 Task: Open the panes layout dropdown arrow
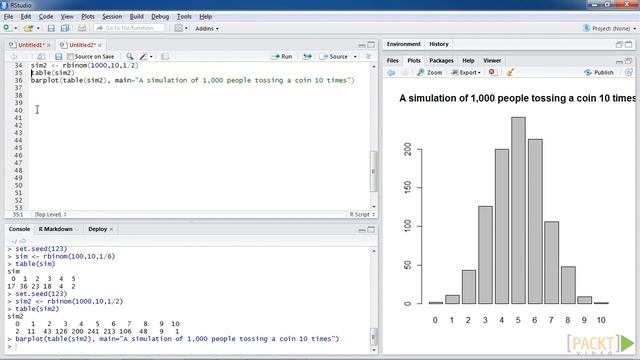pyautogui.click(x=187, y=29)
